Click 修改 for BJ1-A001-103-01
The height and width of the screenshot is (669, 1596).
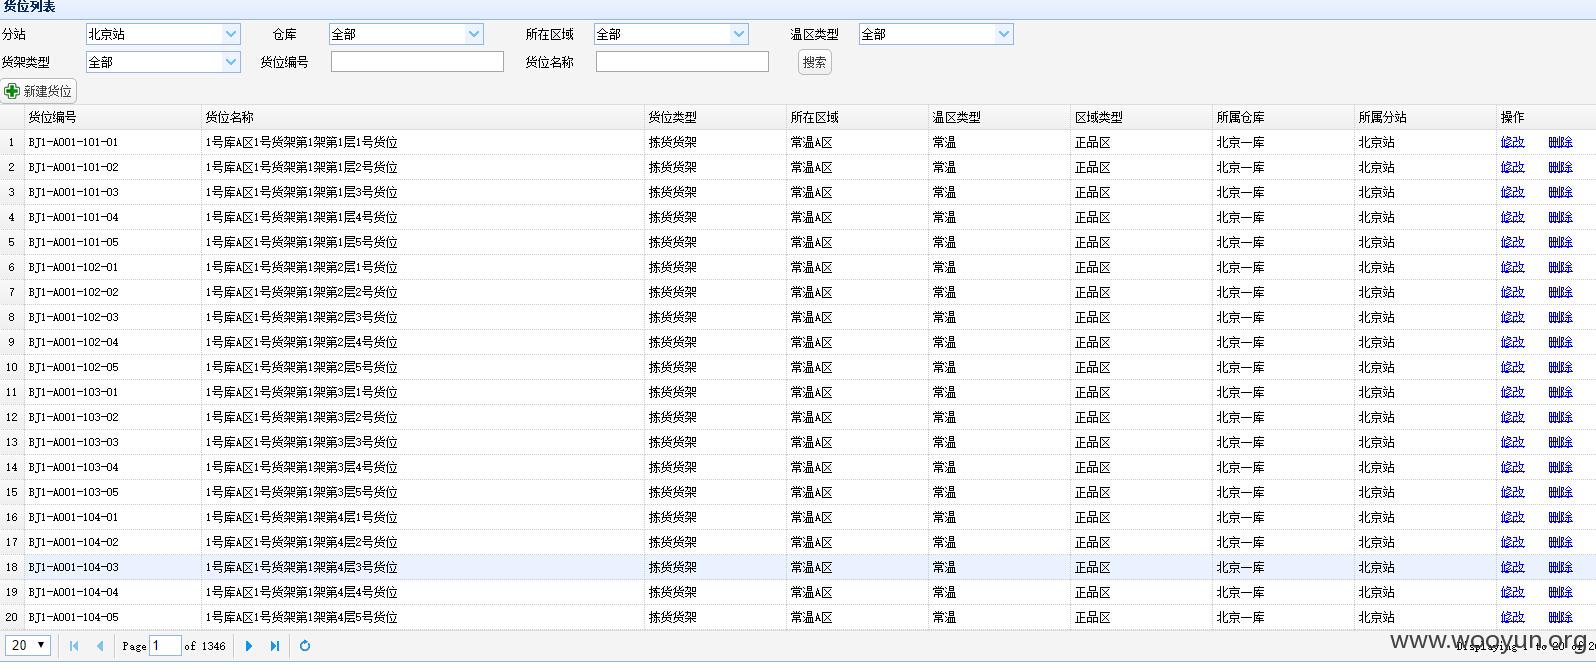coord(1513,392)
